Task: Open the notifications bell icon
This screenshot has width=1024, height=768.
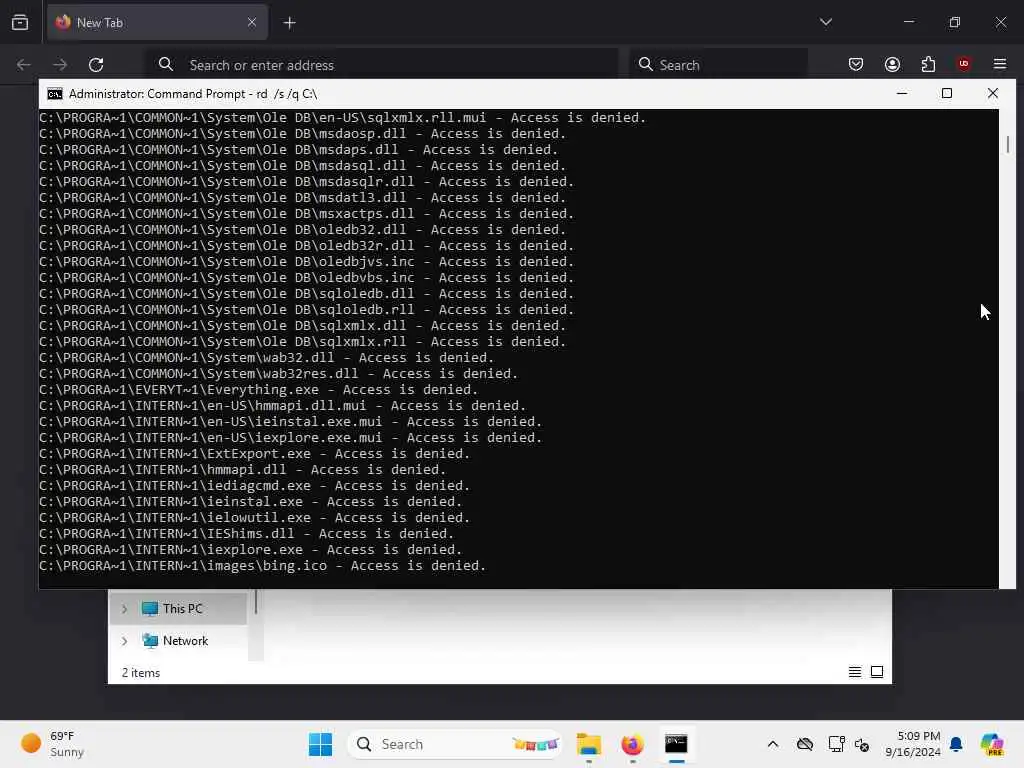Action: point(956,744)
